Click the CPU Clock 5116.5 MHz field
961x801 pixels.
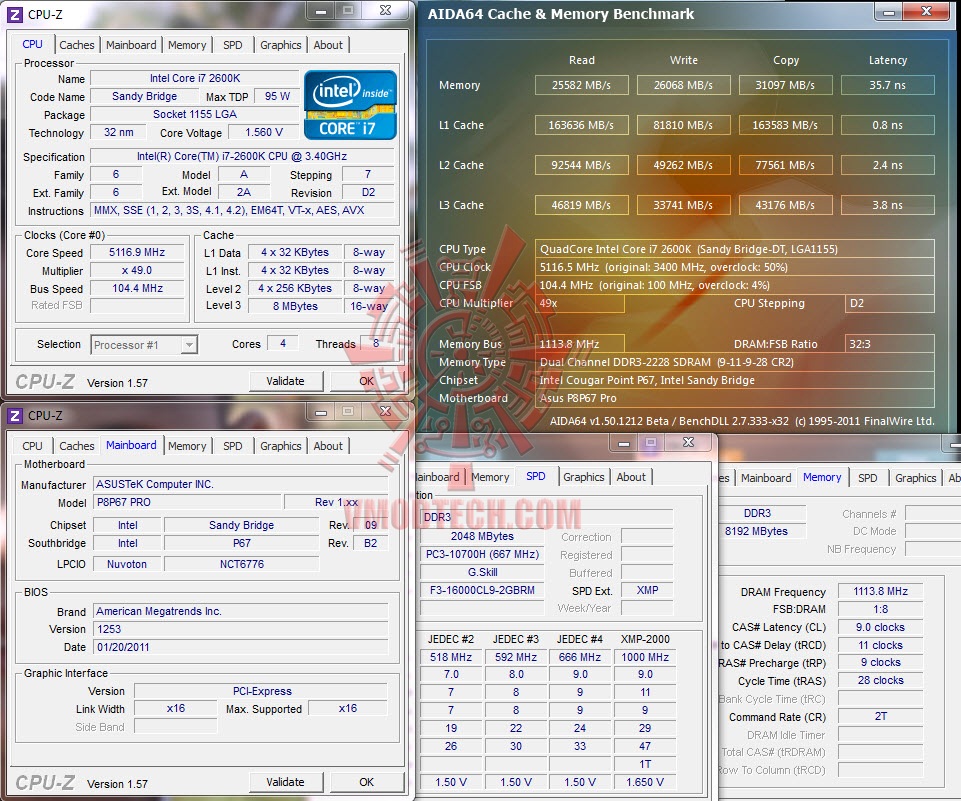(x=734, y=267)
